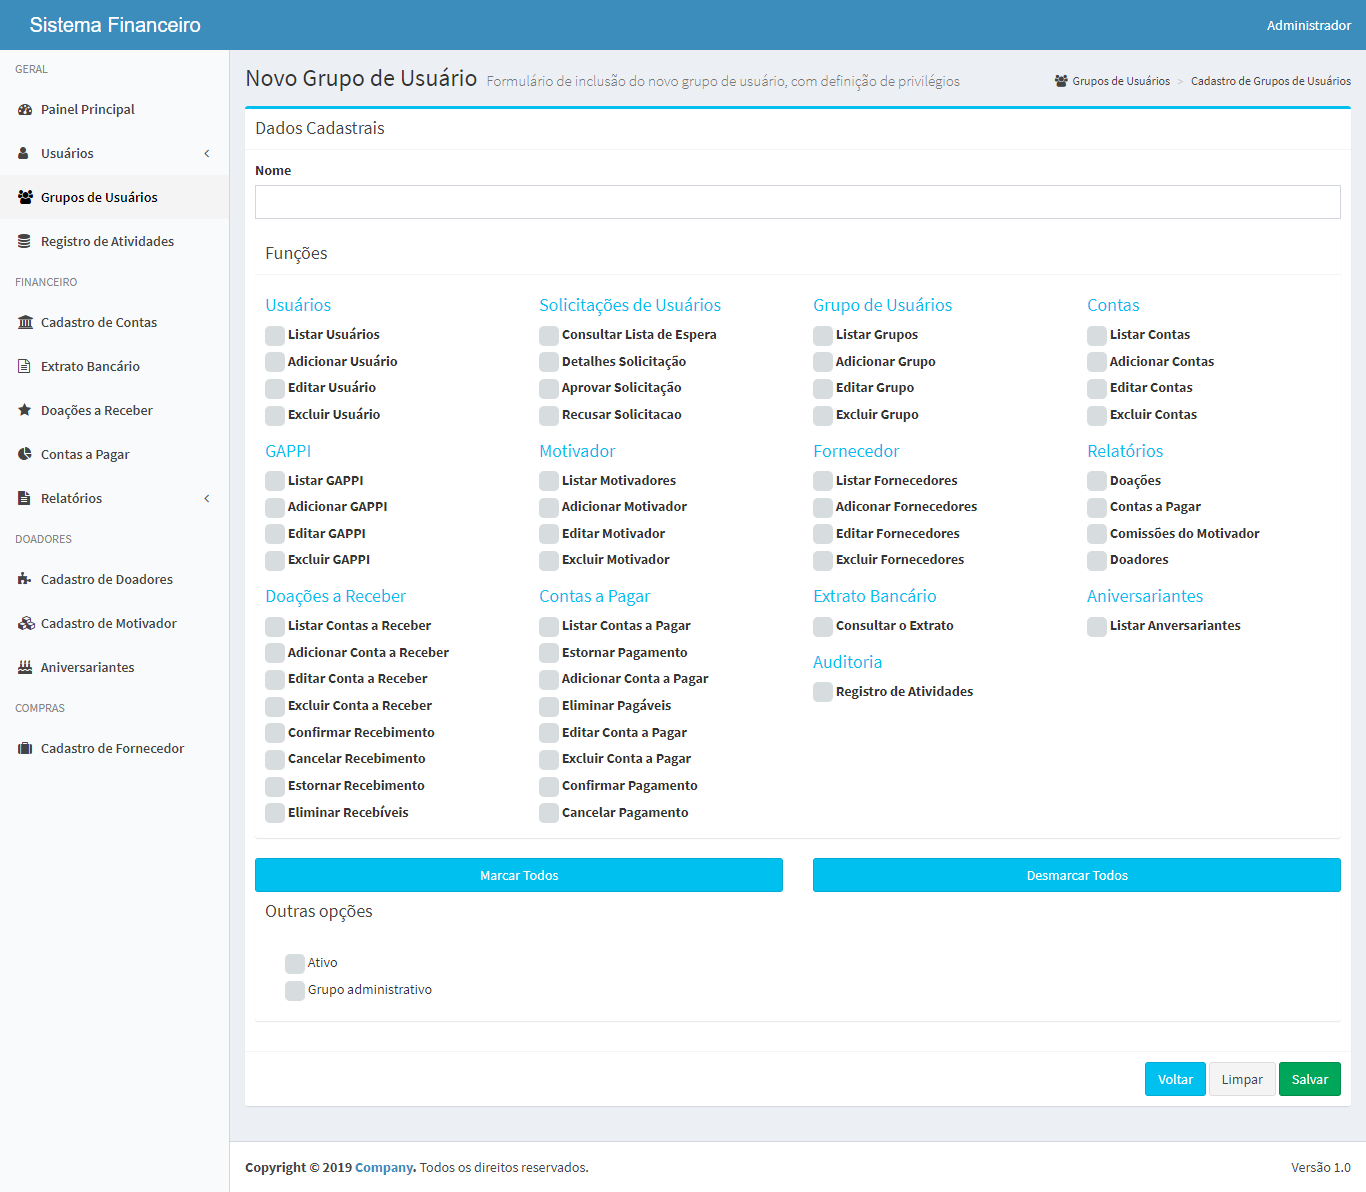Click the Contas a Pagar pie chart icon

(25, 455)
